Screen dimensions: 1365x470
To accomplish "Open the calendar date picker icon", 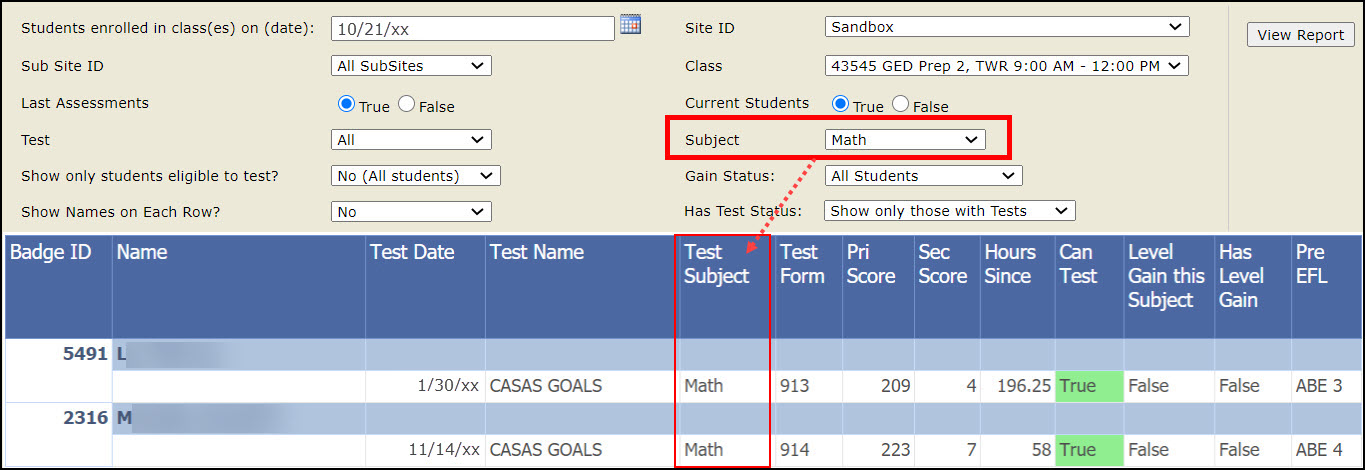I will pyautogui.click(x=630, y=25).
